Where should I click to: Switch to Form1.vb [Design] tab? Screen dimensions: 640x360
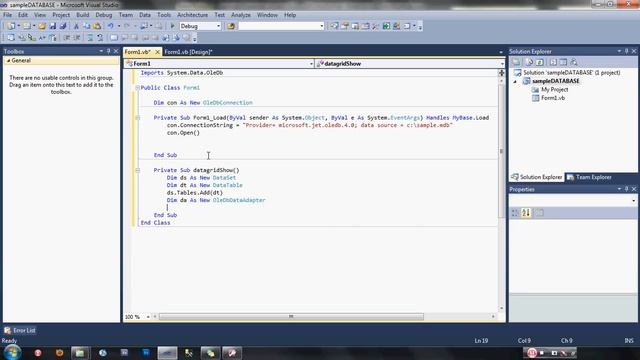(188, 52)
